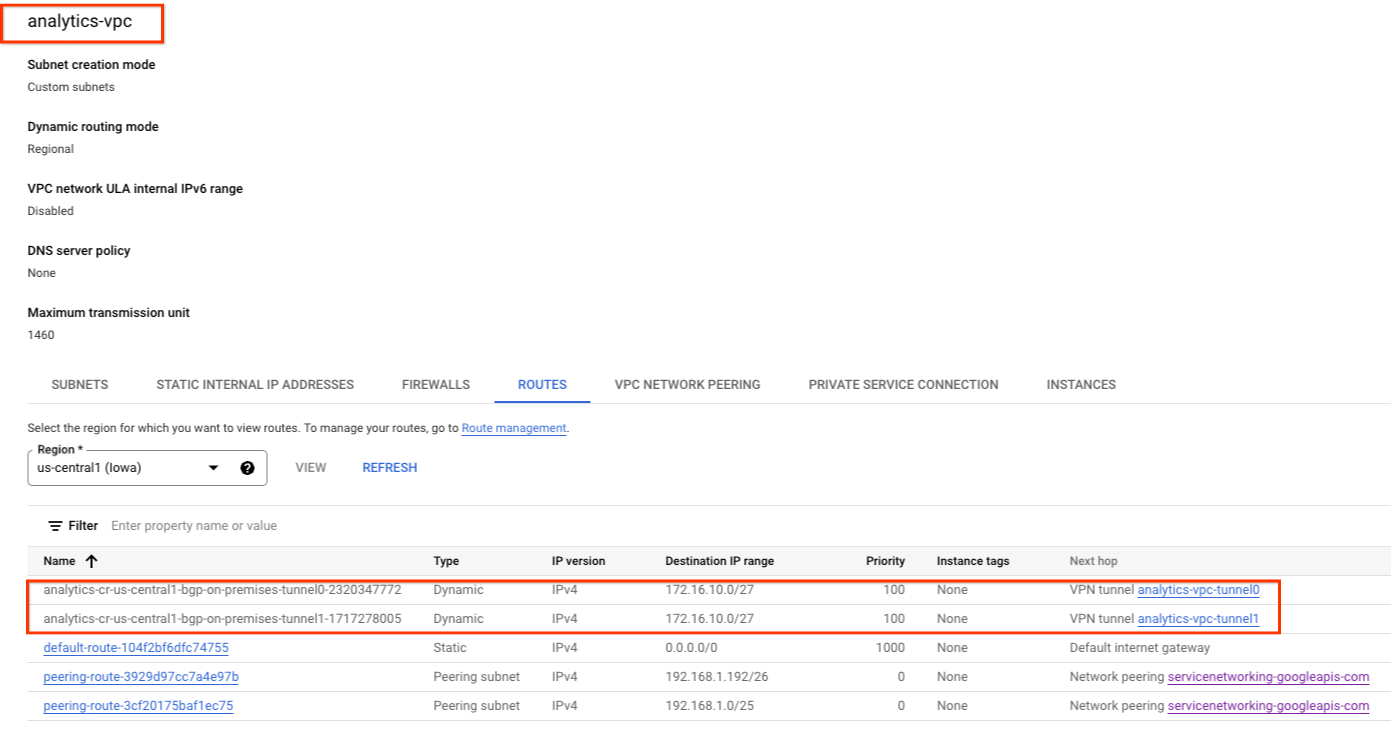Switch to the Firewalls tab
This screenshot has height=740, width=1391.
(435, 385)
